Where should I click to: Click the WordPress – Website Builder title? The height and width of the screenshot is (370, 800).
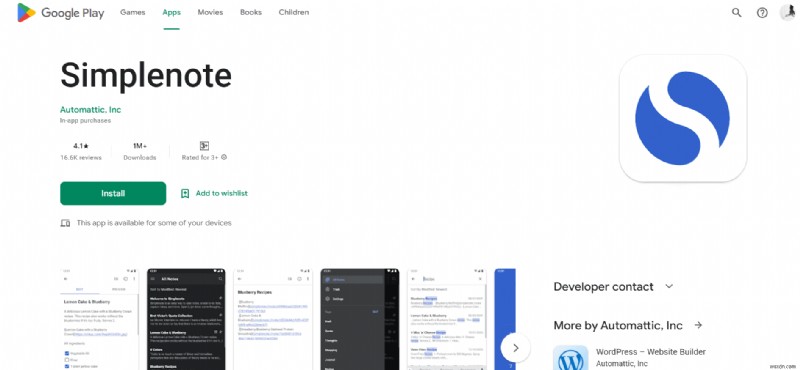tap(651, 352)
